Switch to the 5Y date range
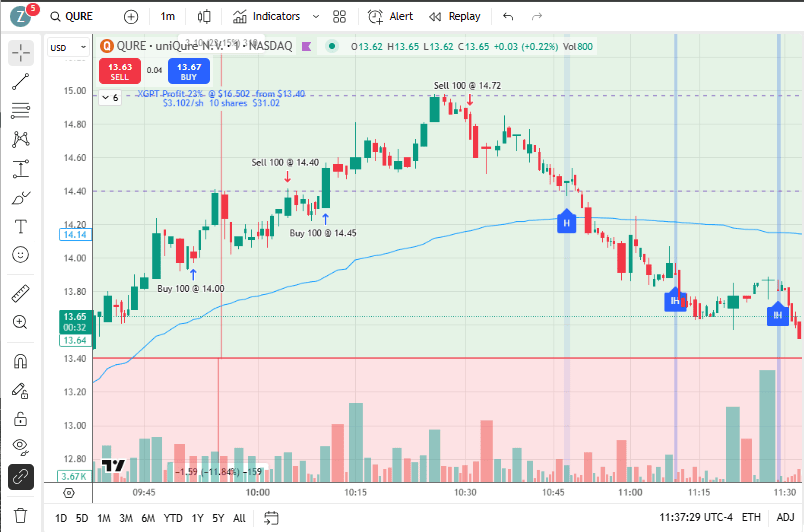The height and width of the screenshot is (532, 804). 218,518
